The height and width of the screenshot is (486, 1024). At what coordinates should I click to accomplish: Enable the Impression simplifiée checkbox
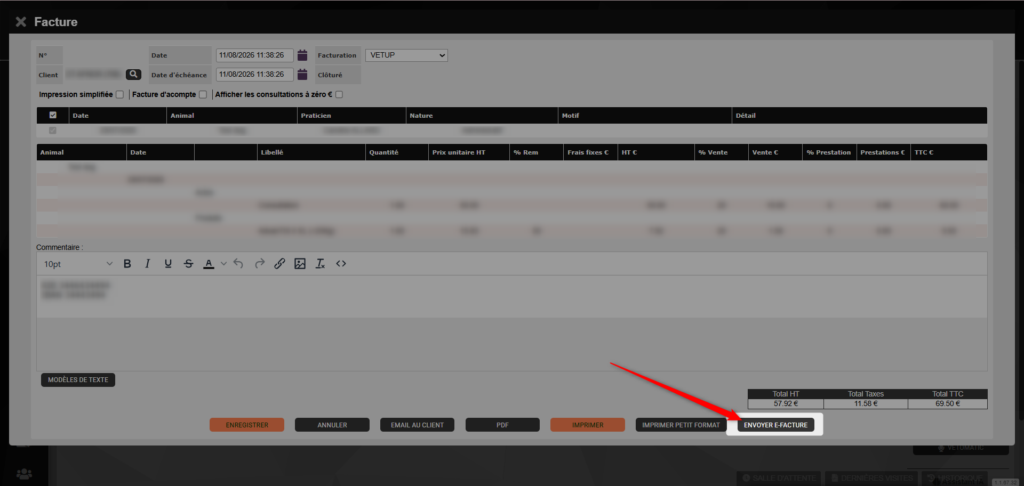pyautogui.click(x=120, y=95)
